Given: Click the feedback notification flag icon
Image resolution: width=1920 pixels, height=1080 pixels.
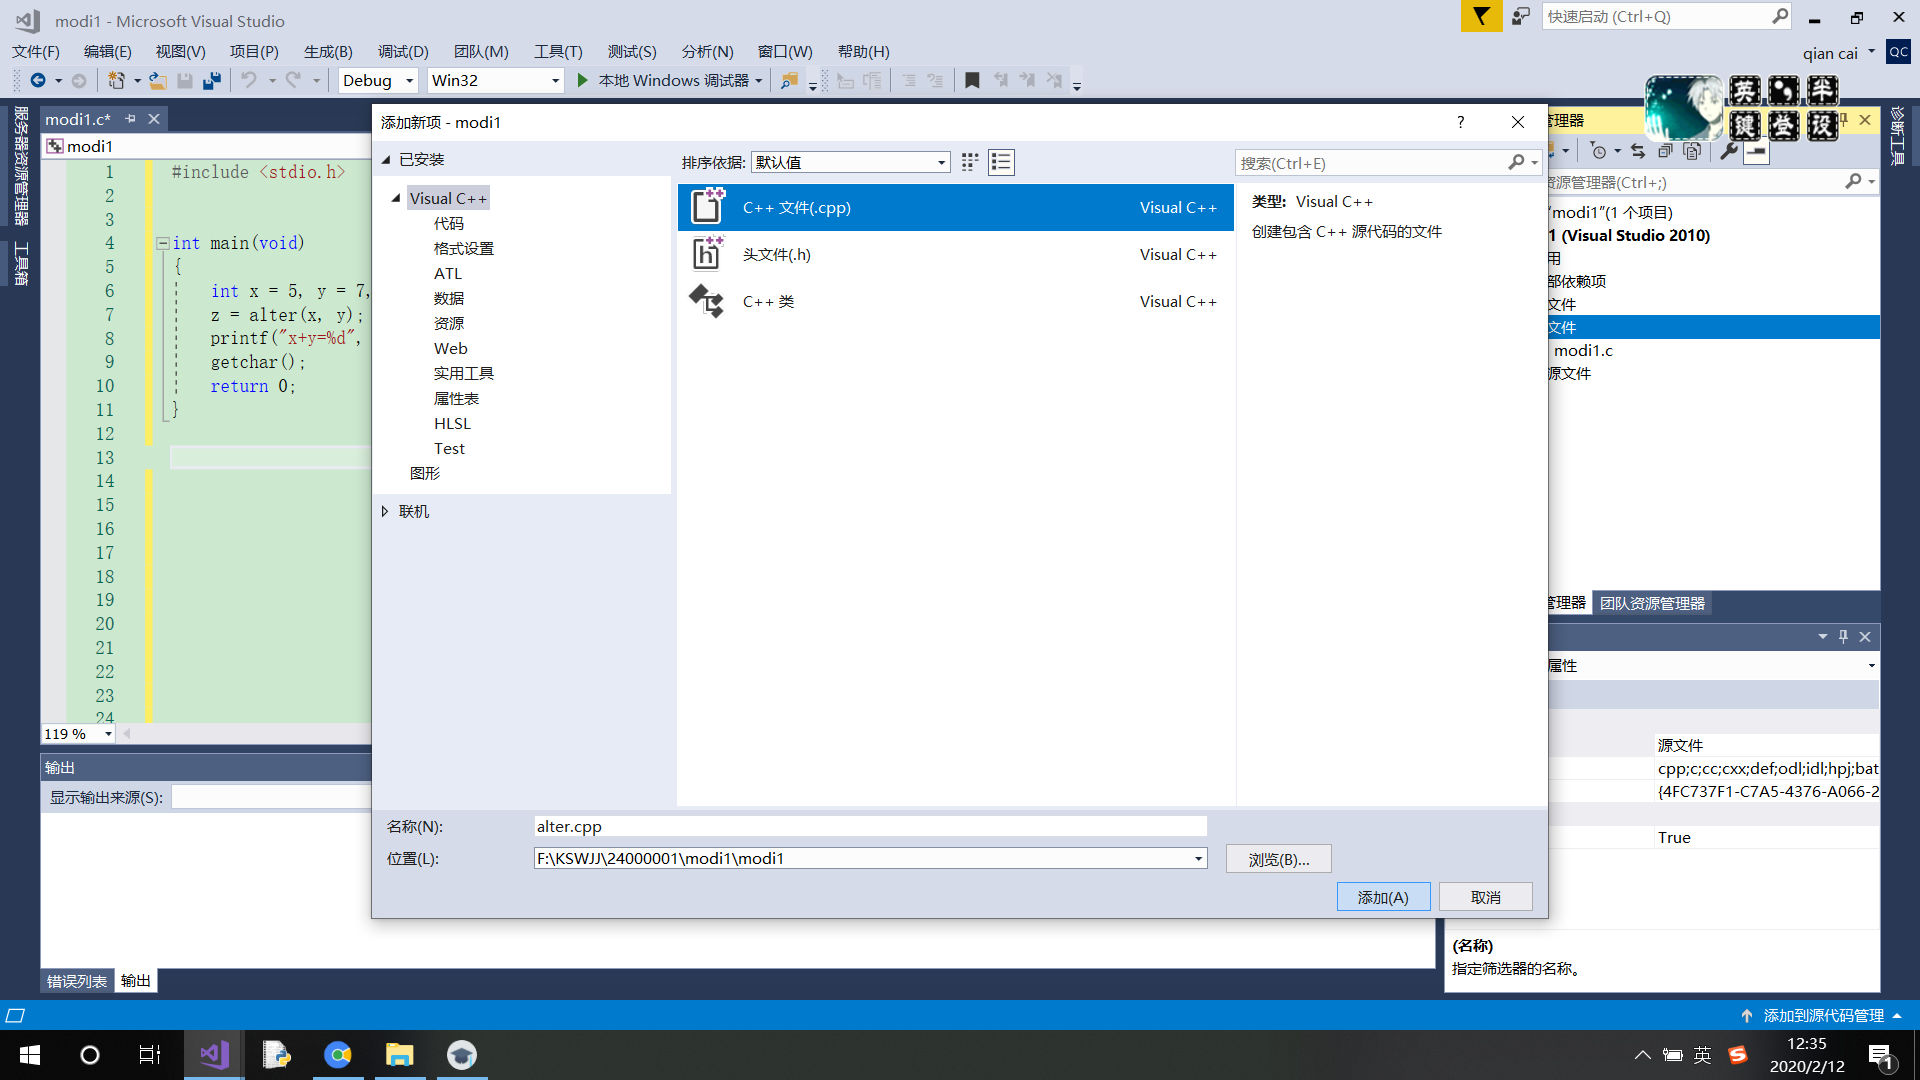Looking at the screenshot, I should point(1480,16).
